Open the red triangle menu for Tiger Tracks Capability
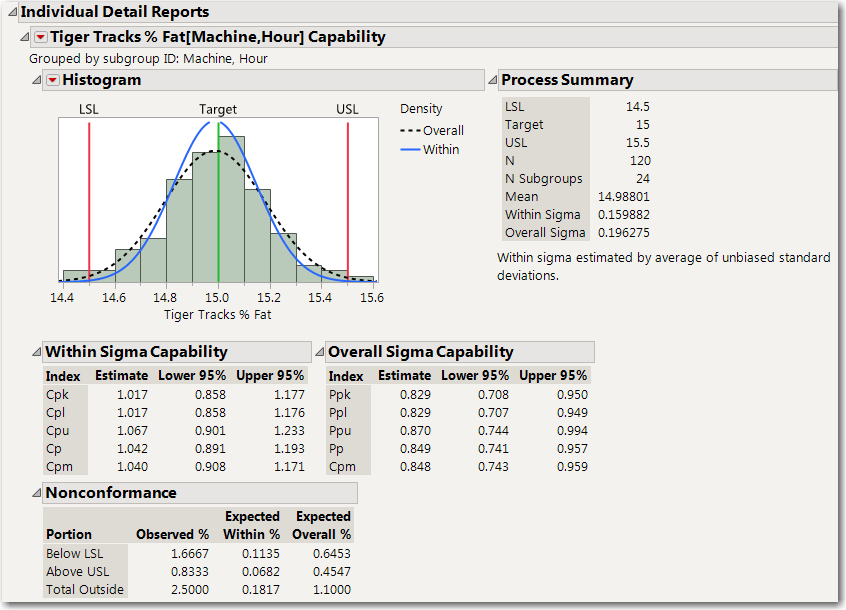The width and height of the screenshot is (846, 610). (40, 37)
